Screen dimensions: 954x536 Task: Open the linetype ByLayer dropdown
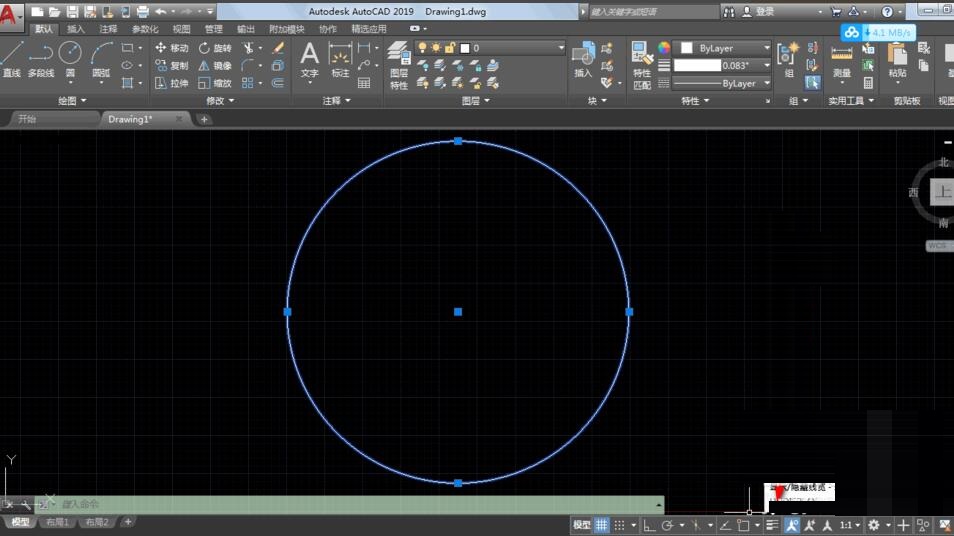[723, 83]
